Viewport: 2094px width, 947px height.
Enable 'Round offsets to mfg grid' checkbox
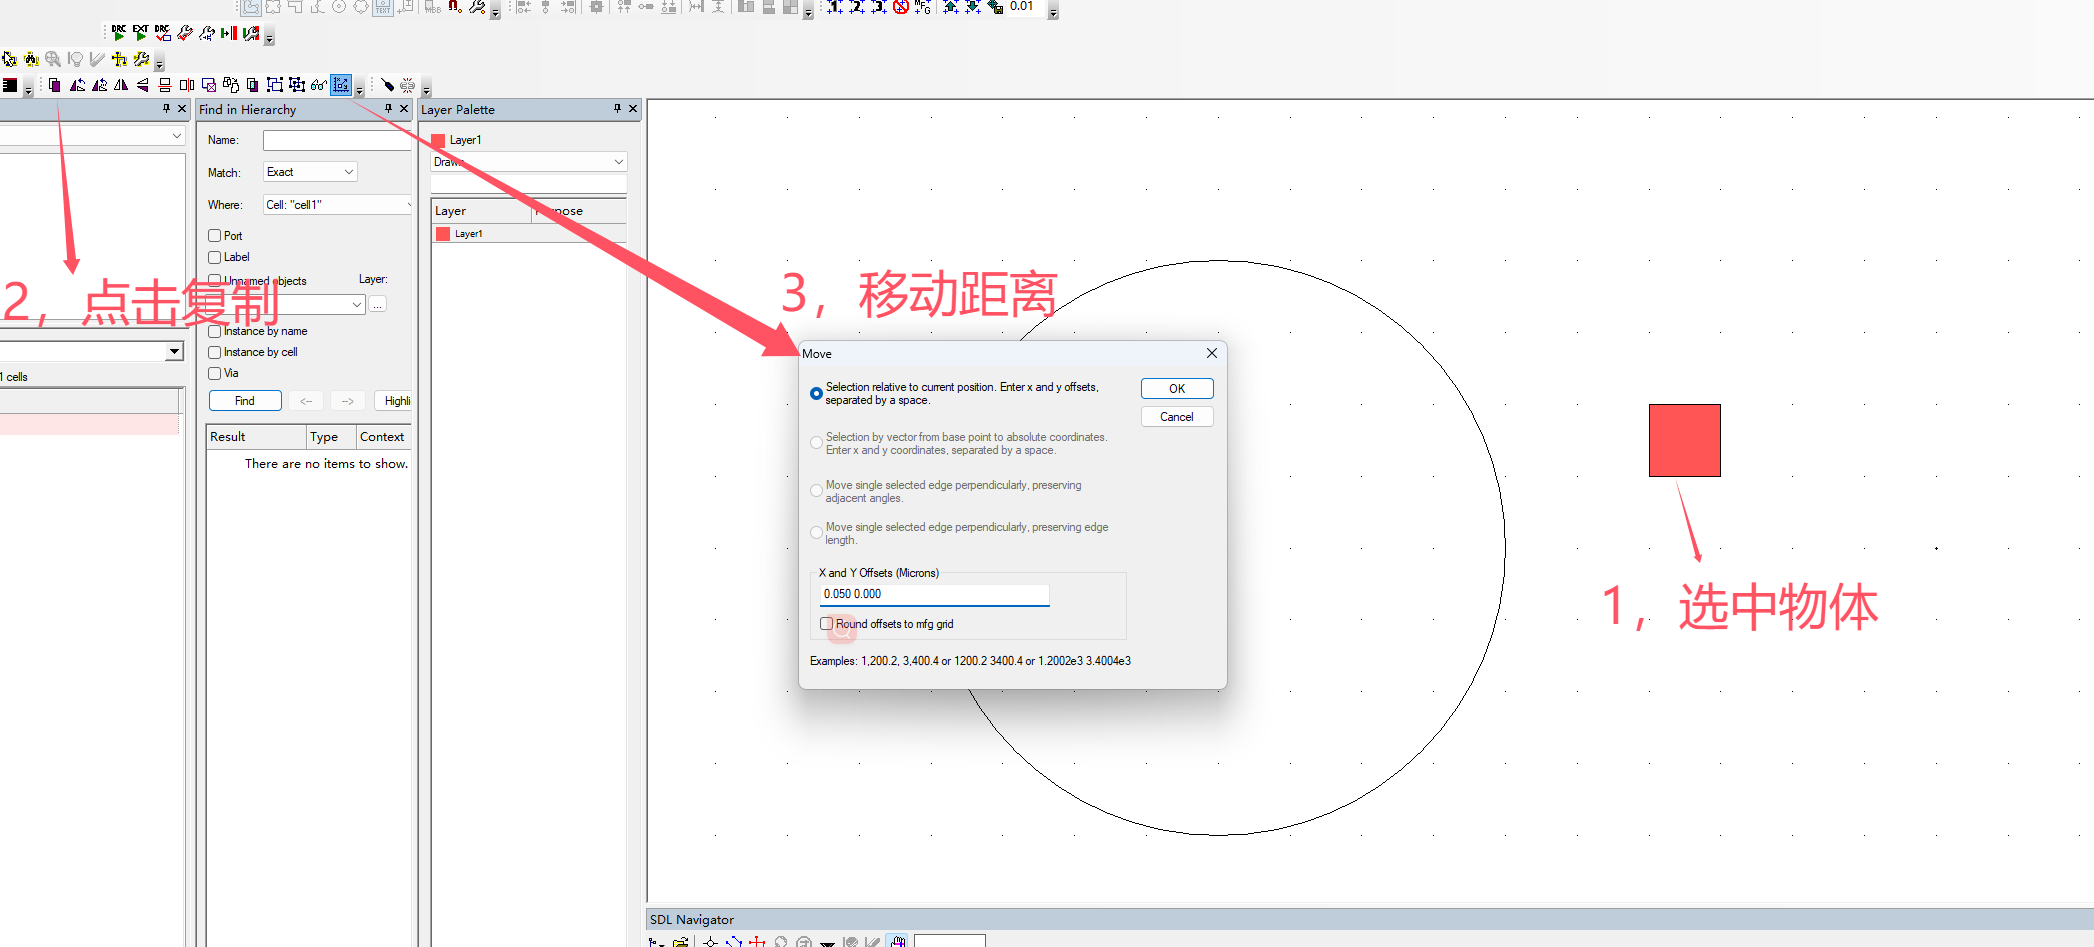pos(826,623)
